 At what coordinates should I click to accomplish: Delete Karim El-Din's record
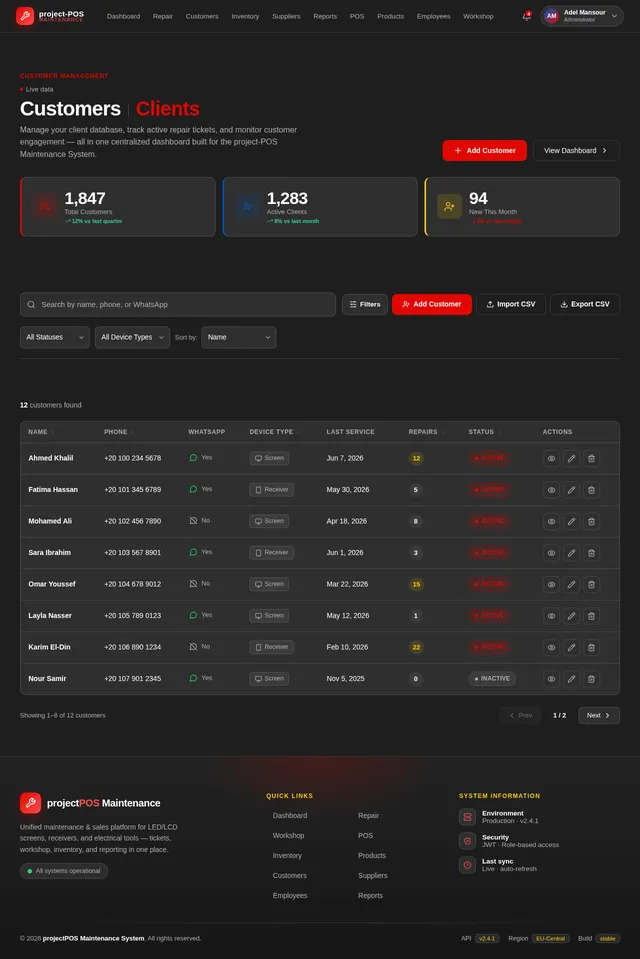[591, 648]
